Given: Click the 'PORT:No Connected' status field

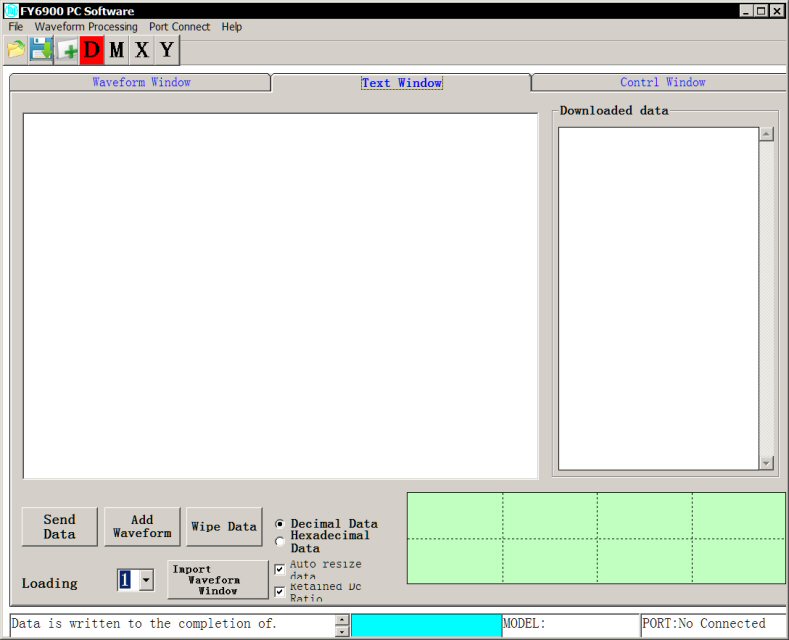Looking at the screenshot, I should point(713,625).
